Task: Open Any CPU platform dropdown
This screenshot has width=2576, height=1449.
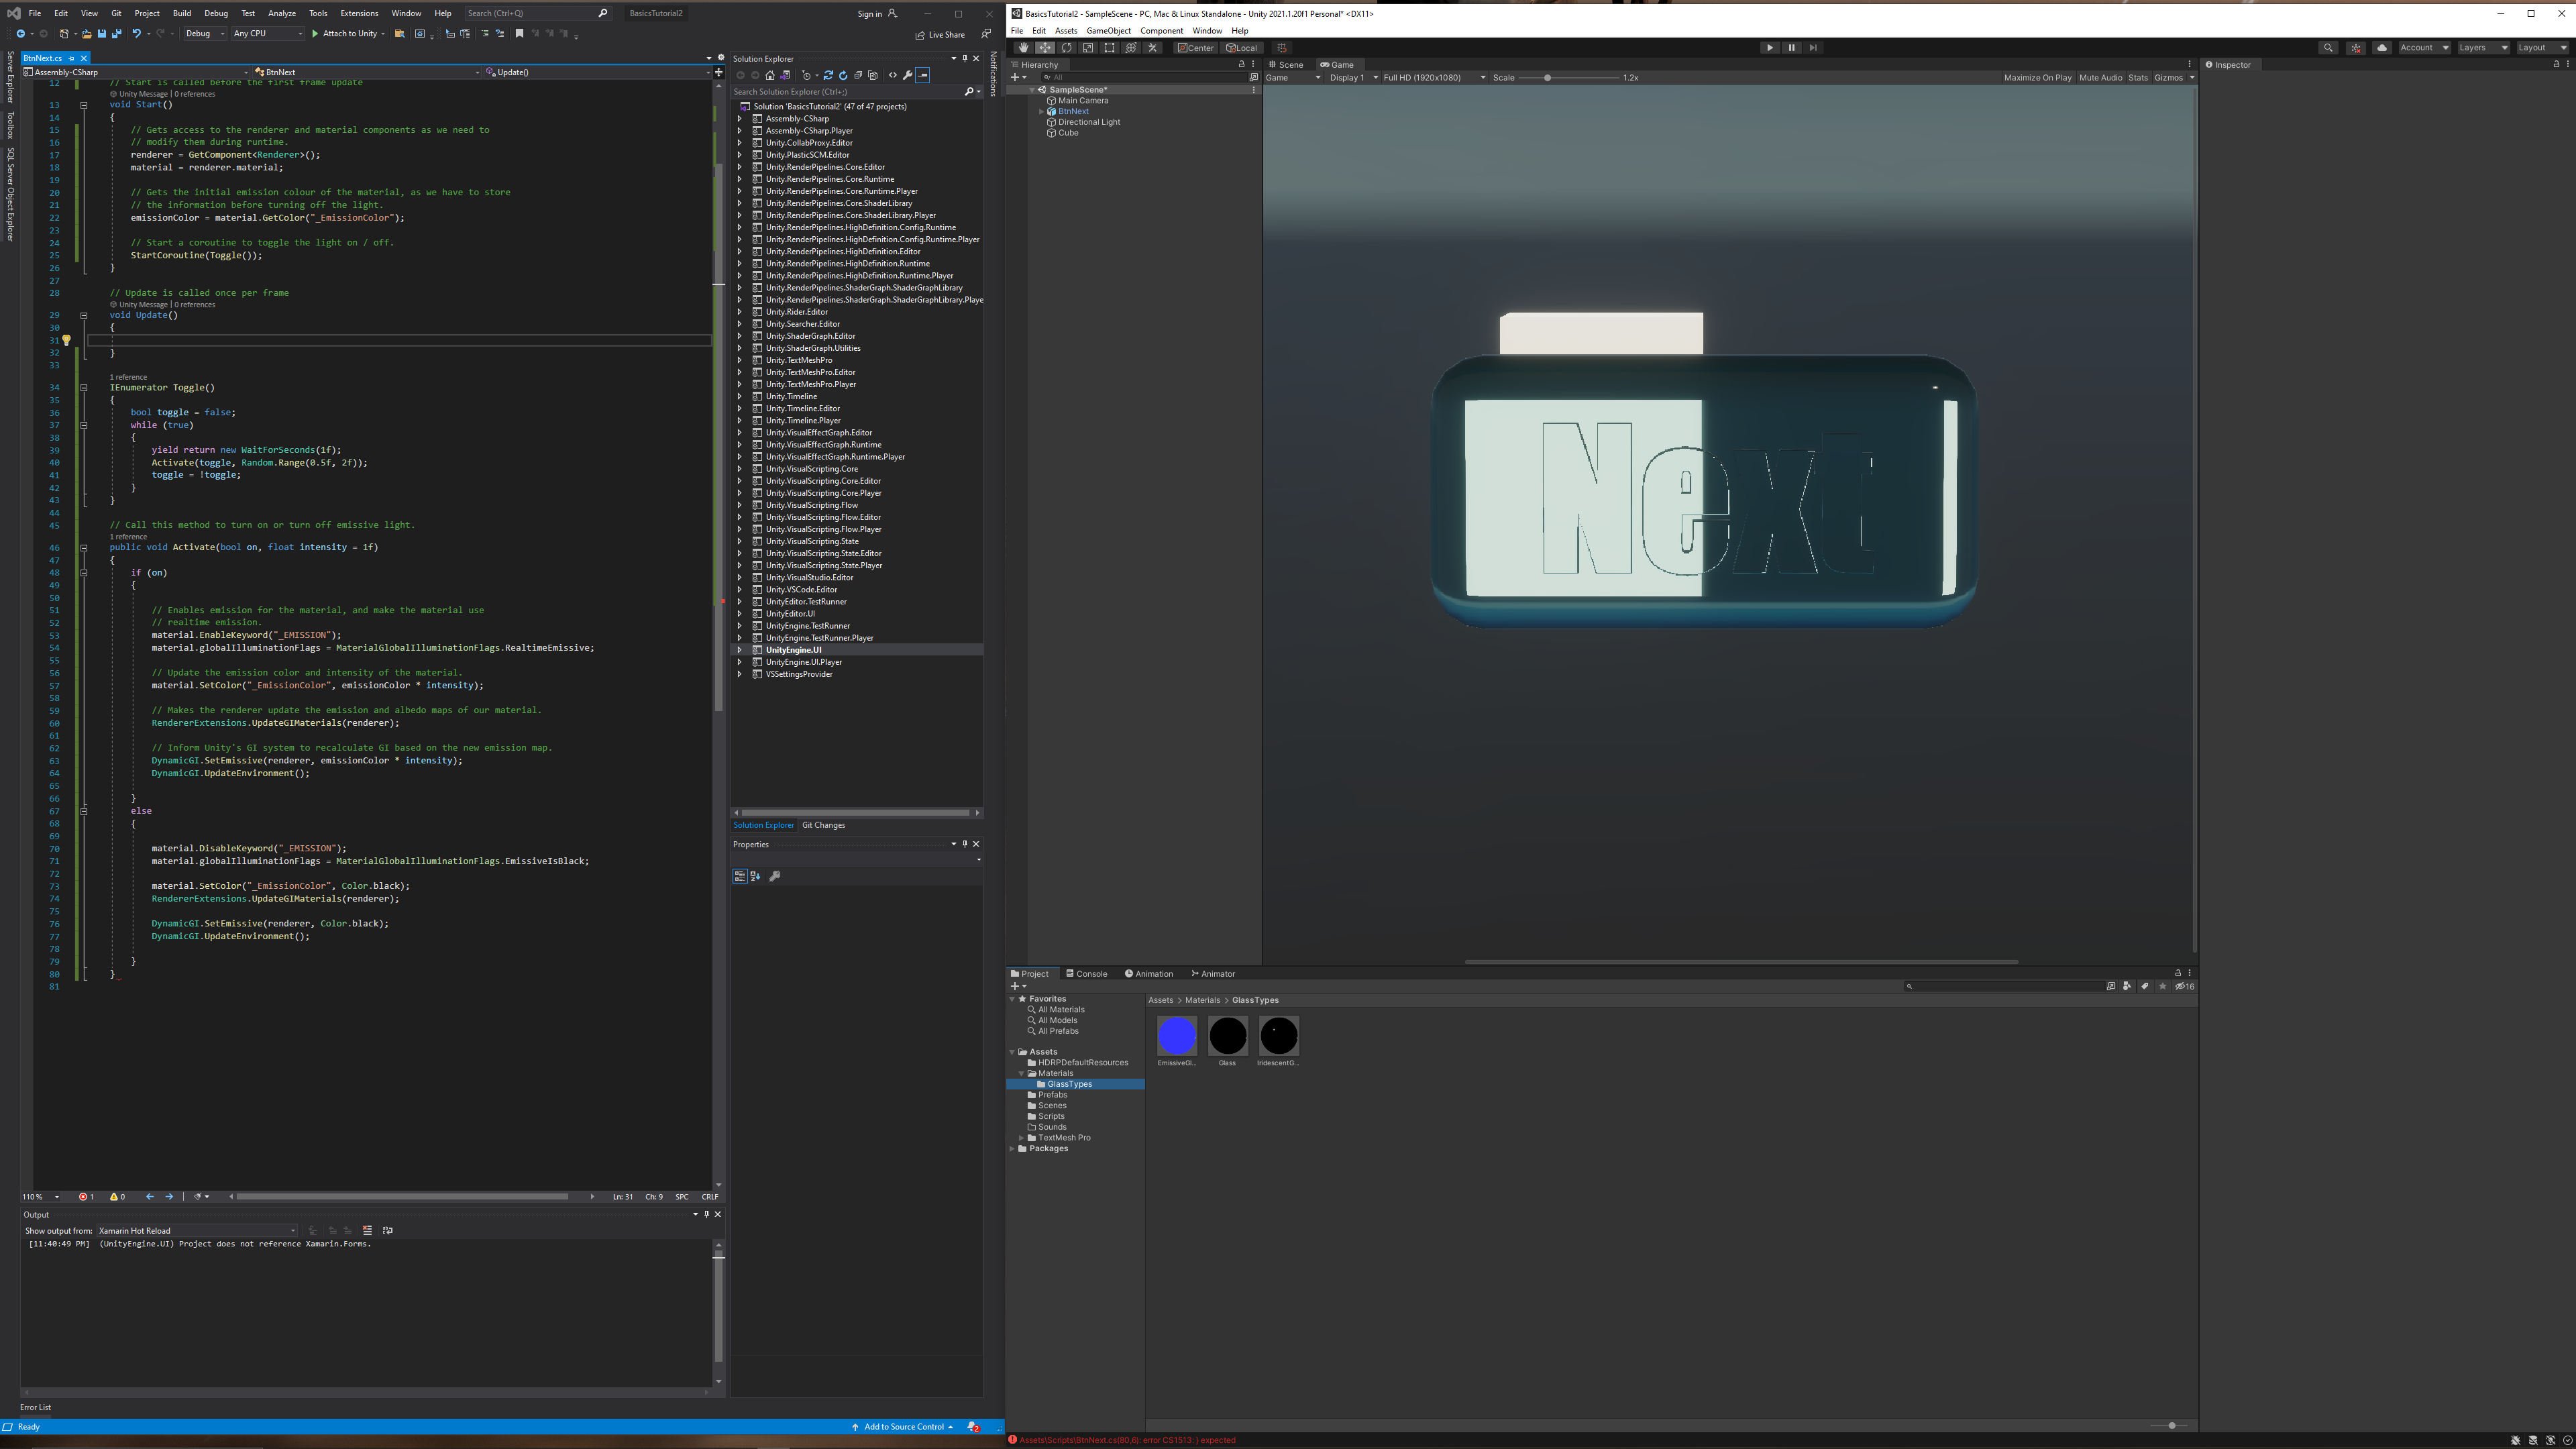Action: 267,34
